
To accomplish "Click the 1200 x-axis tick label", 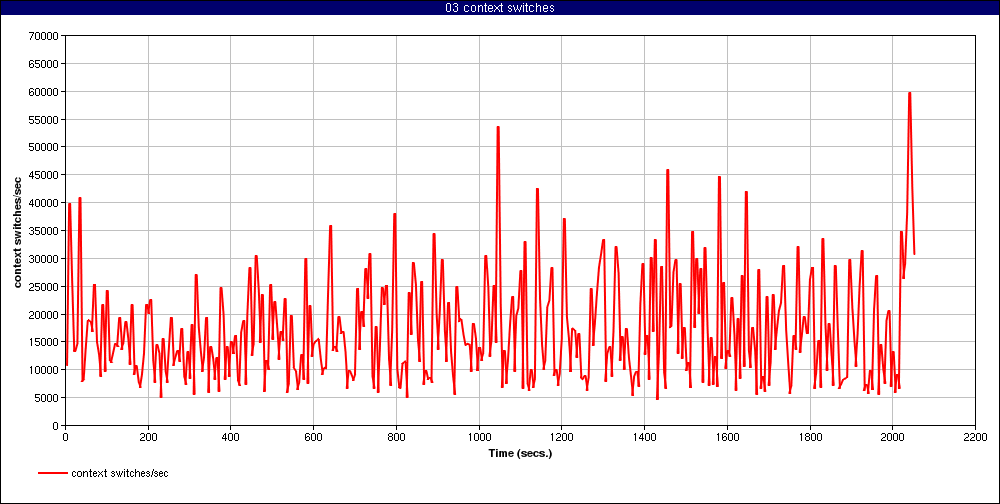I will [x=561, y=437].
